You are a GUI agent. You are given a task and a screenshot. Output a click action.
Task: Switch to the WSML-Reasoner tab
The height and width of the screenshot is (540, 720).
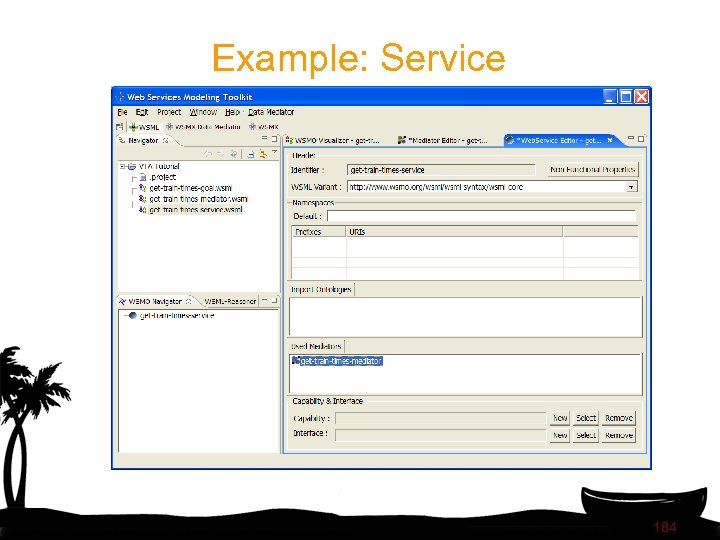pos(230,302)
